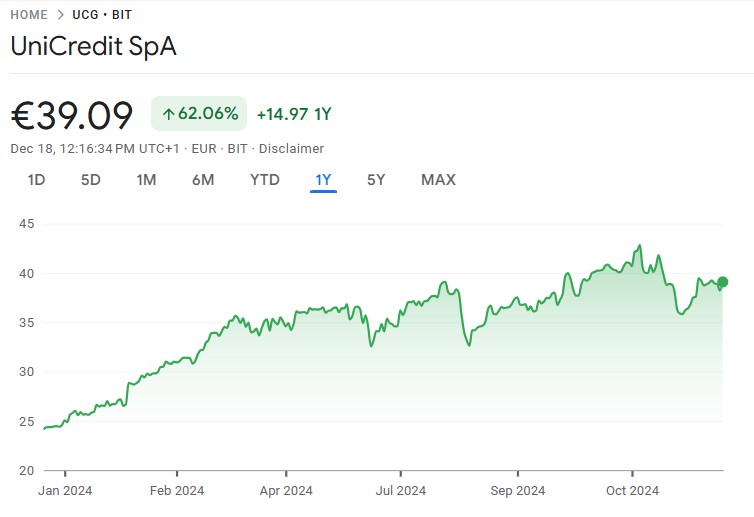Select the MAX range tab
The width and height of the screenshot is (754, 517).
(x=438, y=180)
